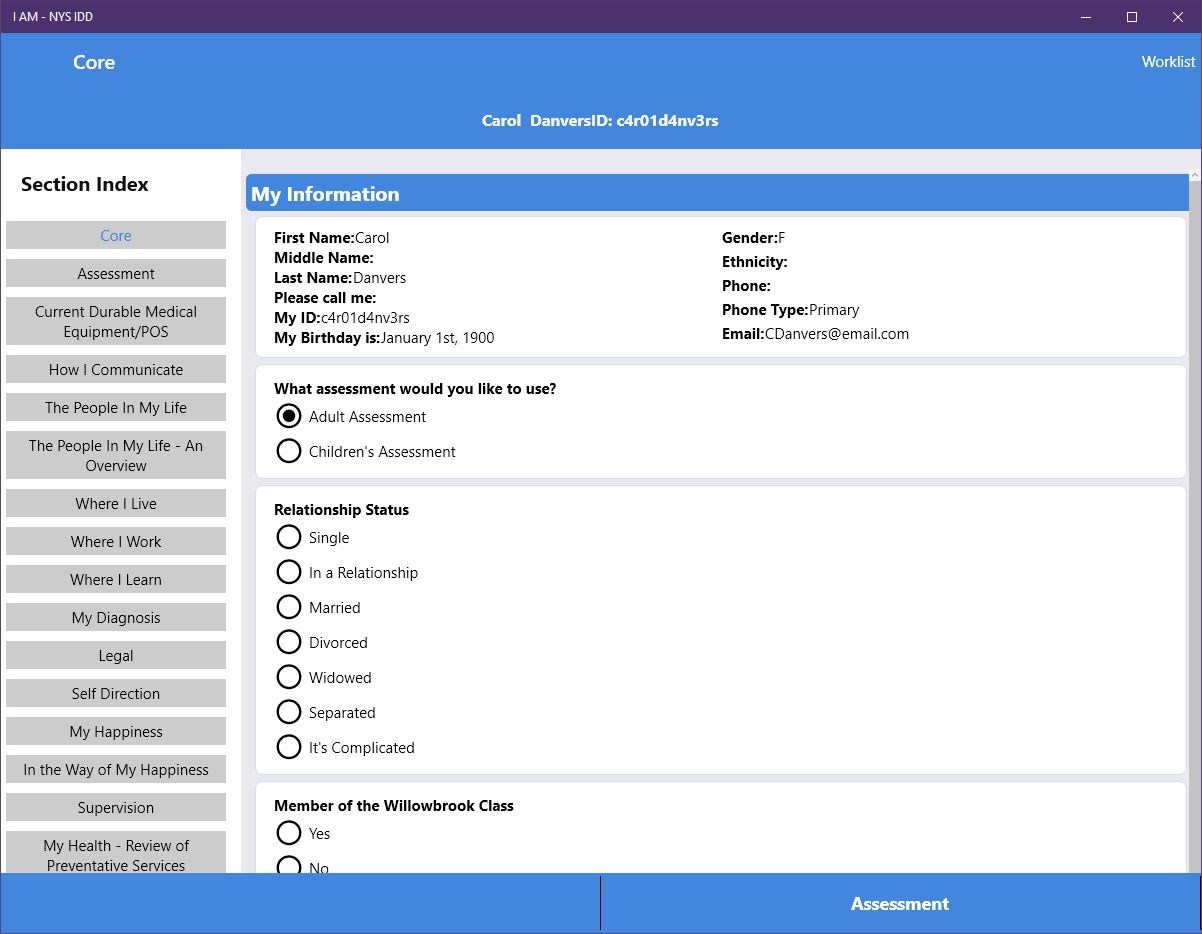Open Current Durable Medical Equipment/POS section
The height and width of the screenshot is (934, 1202).
click(x=116, y=321)
